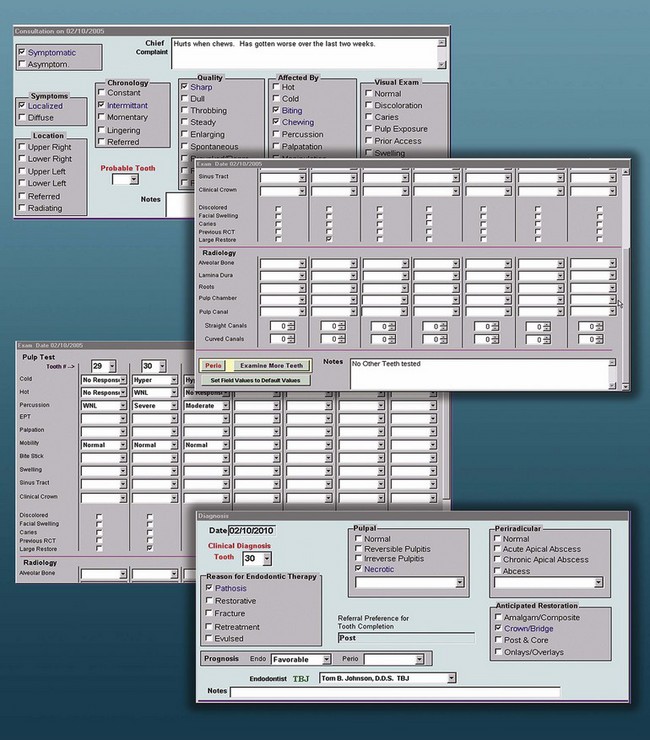Open Percussion dropdown showing Severe
The height and width of the screenshot is (740, 650).
click(174, 405)
